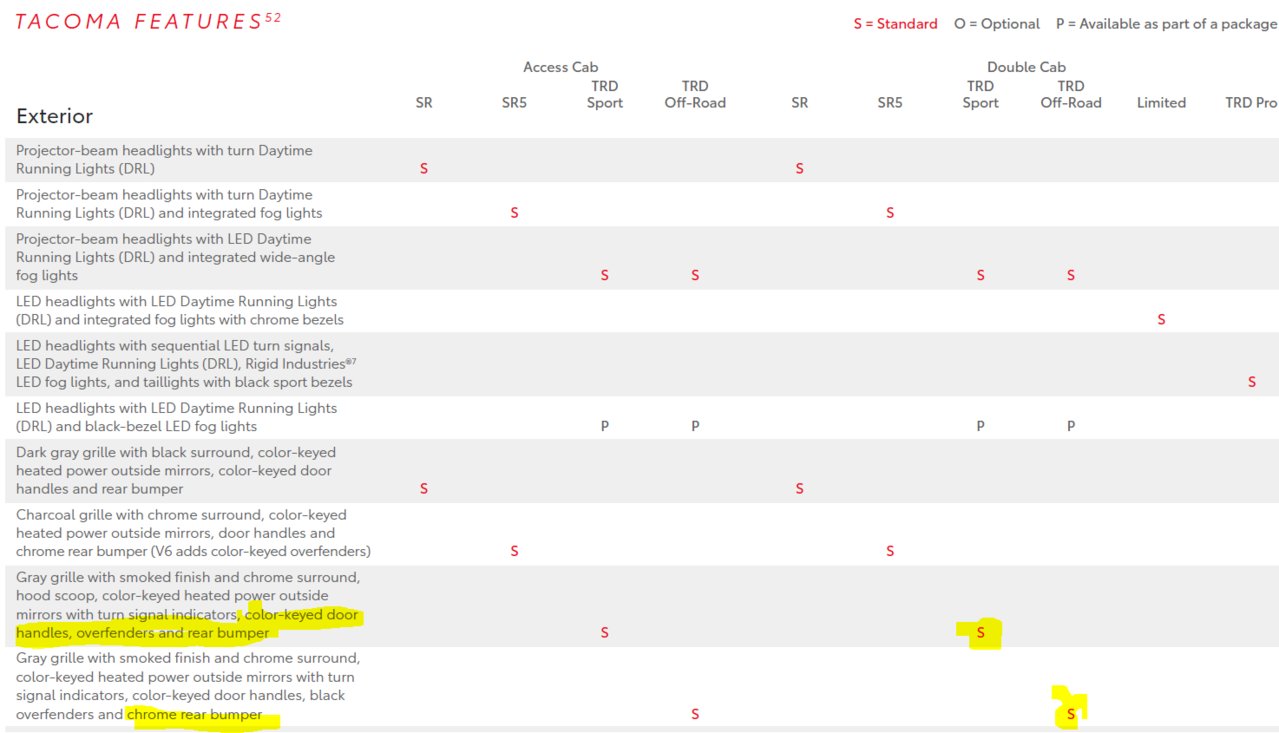Viewport: 1279px width, 733px height.
Task: Click the feature text mentioning "chrome bezels"
Action: pyautogui.click(x=180, y=311)
